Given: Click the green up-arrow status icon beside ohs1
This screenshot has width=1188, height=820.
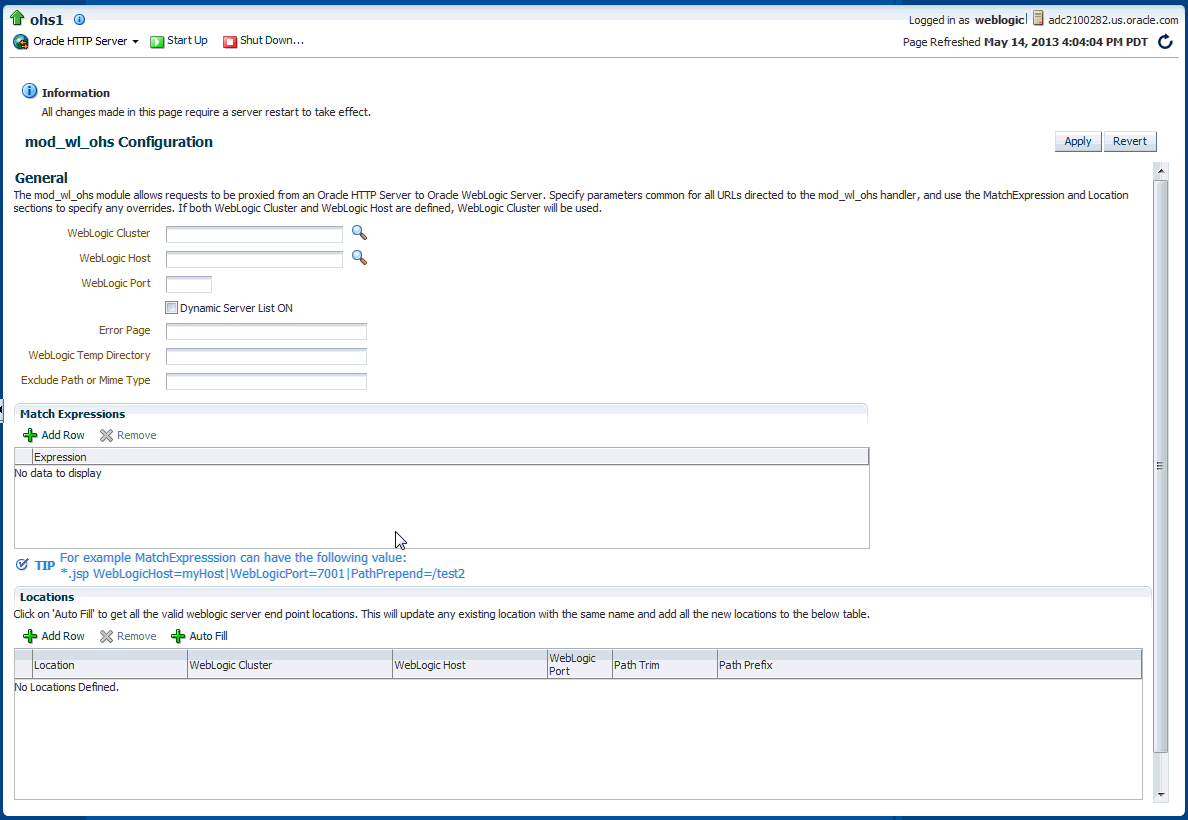Looking at the screenshot, I should point(17,18).
